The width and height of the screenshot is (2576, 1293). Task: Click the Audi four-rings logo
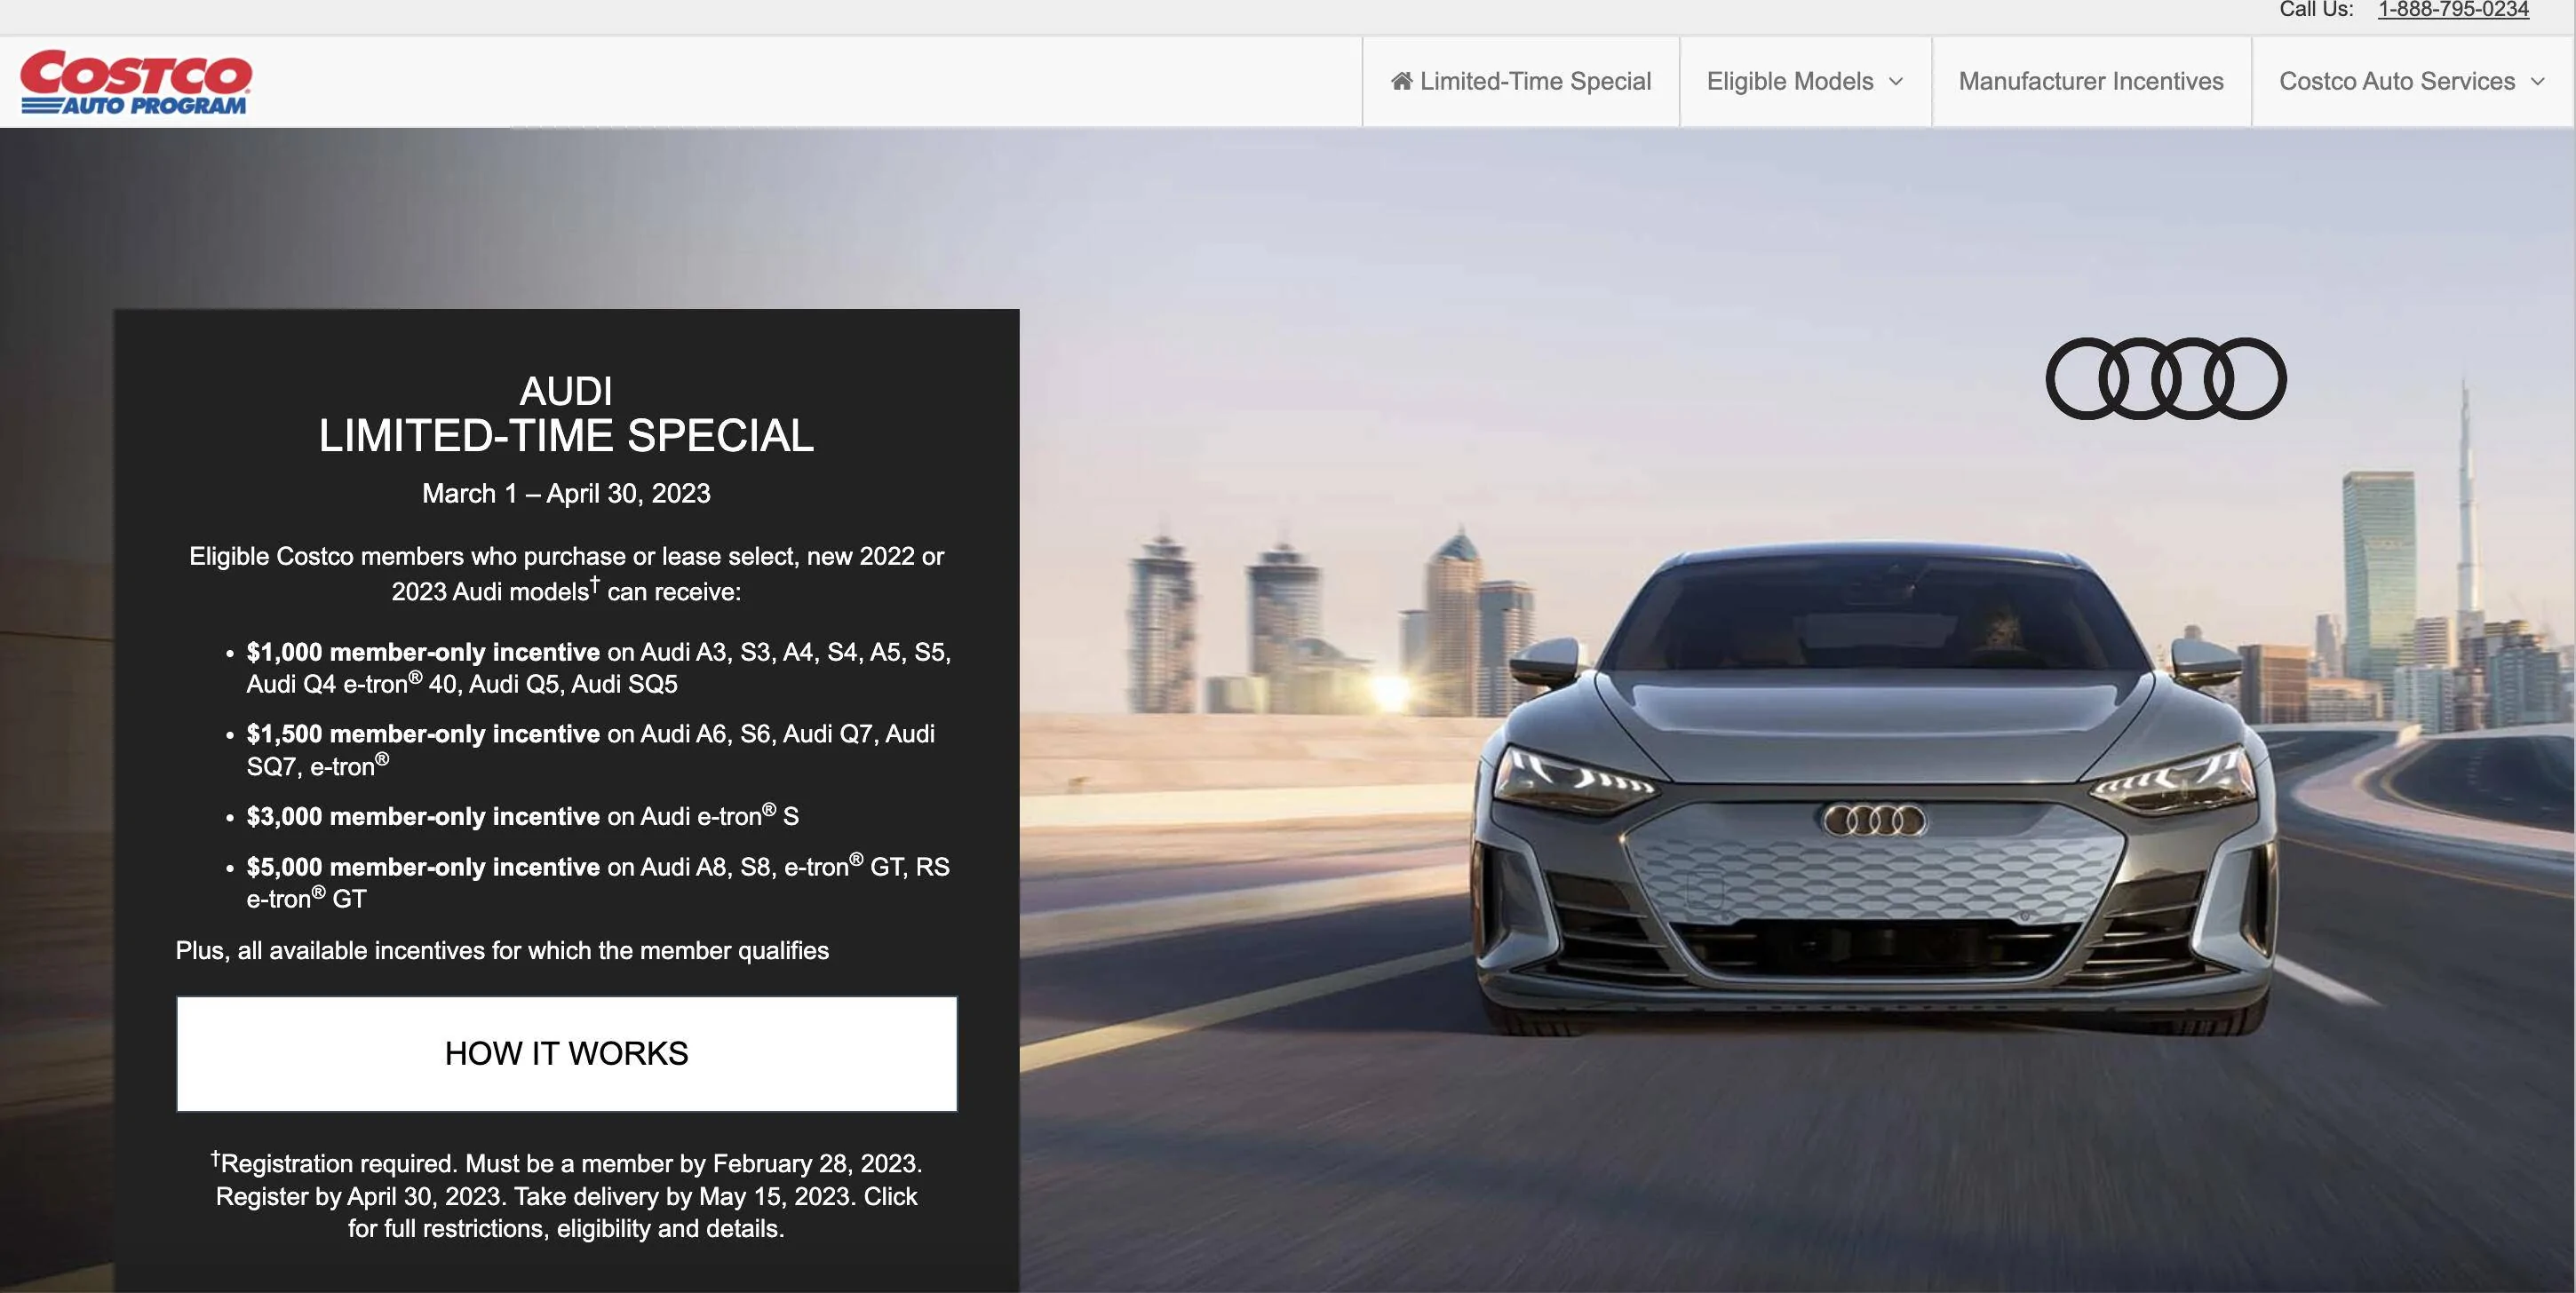tap(2166, 378)
